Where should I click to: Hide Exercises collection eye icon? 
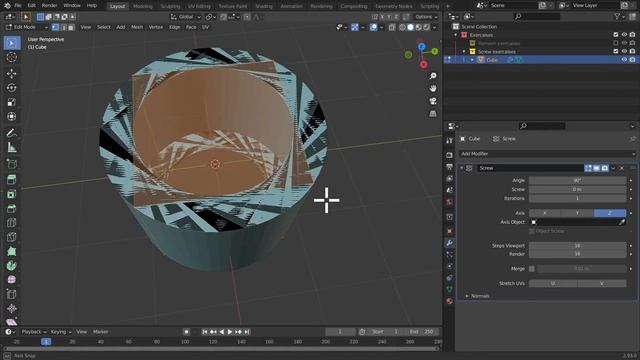tap(624, 35)
